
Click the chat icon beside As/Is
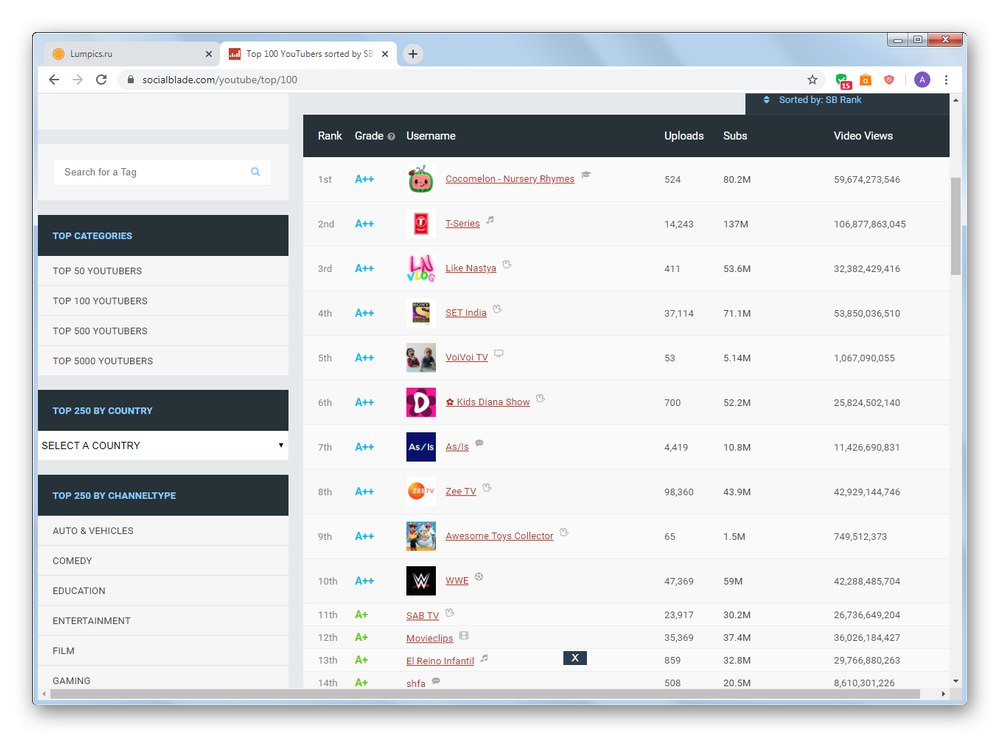pyautogui.click(x=480, y=443)
